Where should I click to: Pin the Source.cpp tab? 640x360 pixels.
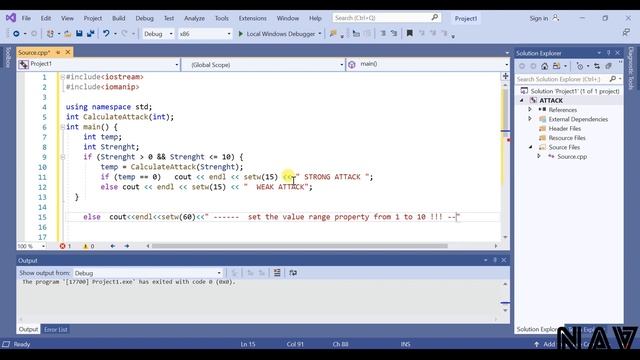tap(58, 52)
